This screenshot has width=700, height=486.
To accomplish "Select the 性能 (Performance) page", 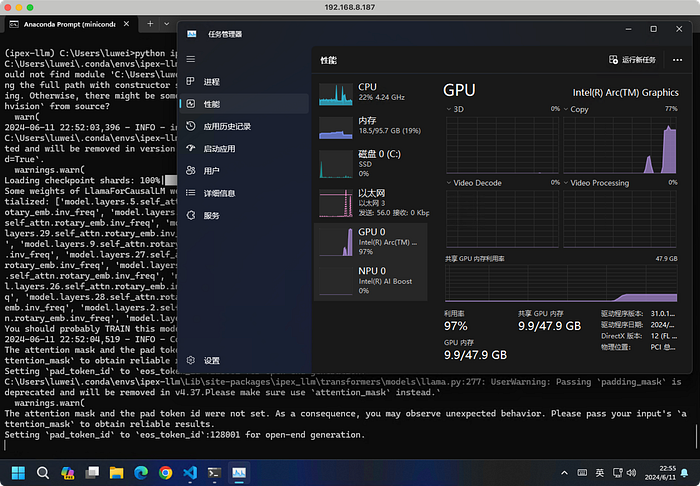I will [244, 104].
